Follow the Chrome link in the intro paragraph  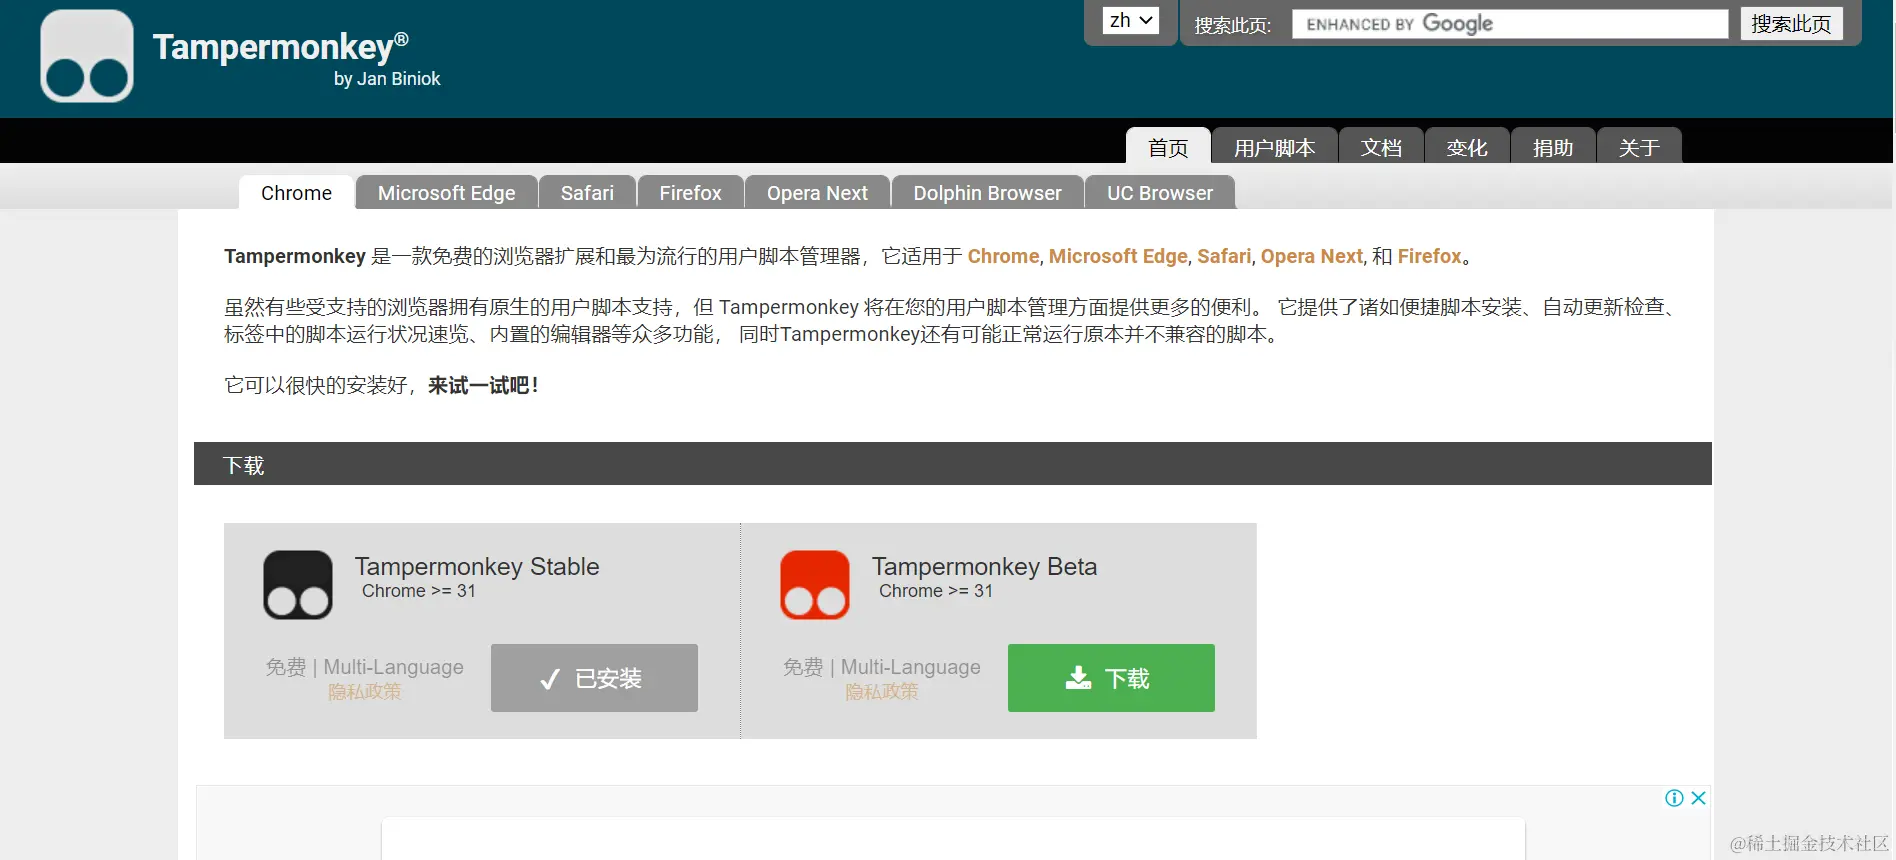pos(1003,256)
